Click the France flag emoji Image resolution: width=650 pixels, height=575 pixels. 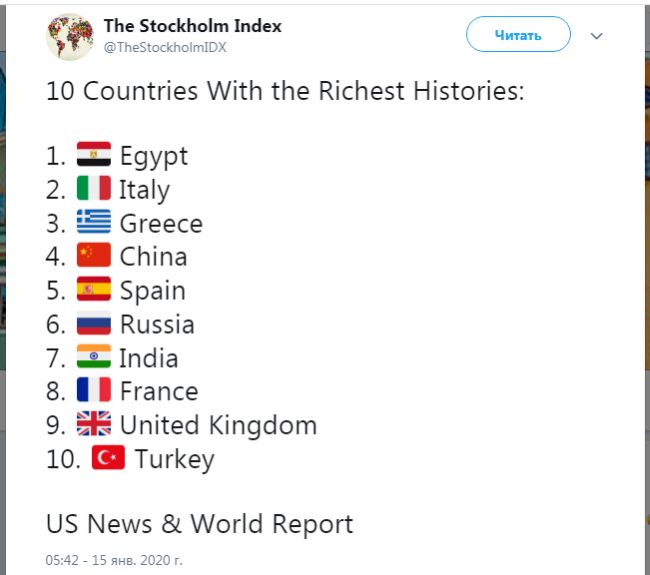(x=94, y=390)
